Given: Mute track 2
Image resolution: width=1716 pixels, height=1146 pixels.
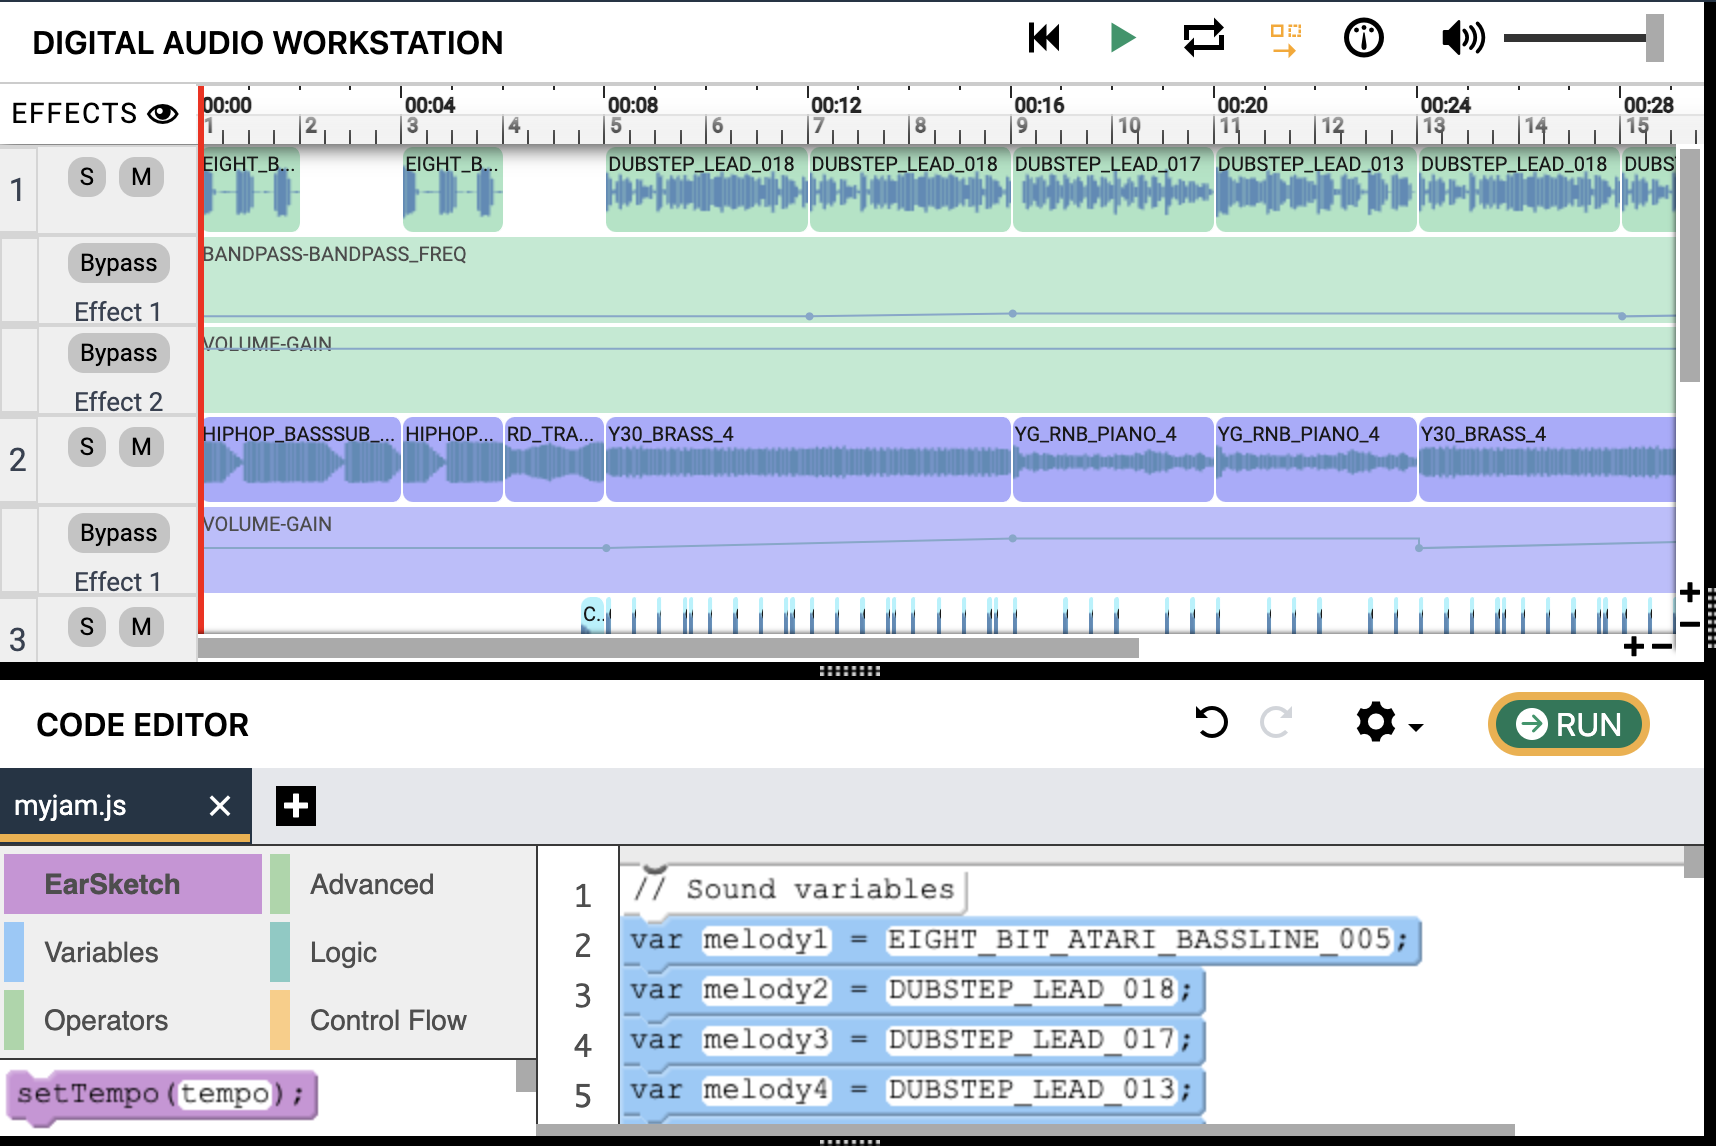Looking at the screenshot, I should click(x=141, y=447).
